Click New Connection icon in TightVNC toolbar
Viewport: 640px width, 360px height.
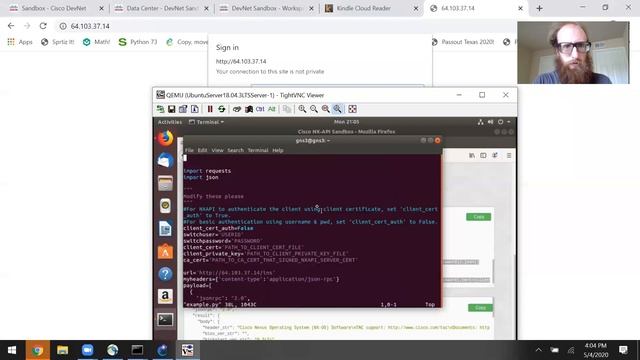tap(160, 109)
